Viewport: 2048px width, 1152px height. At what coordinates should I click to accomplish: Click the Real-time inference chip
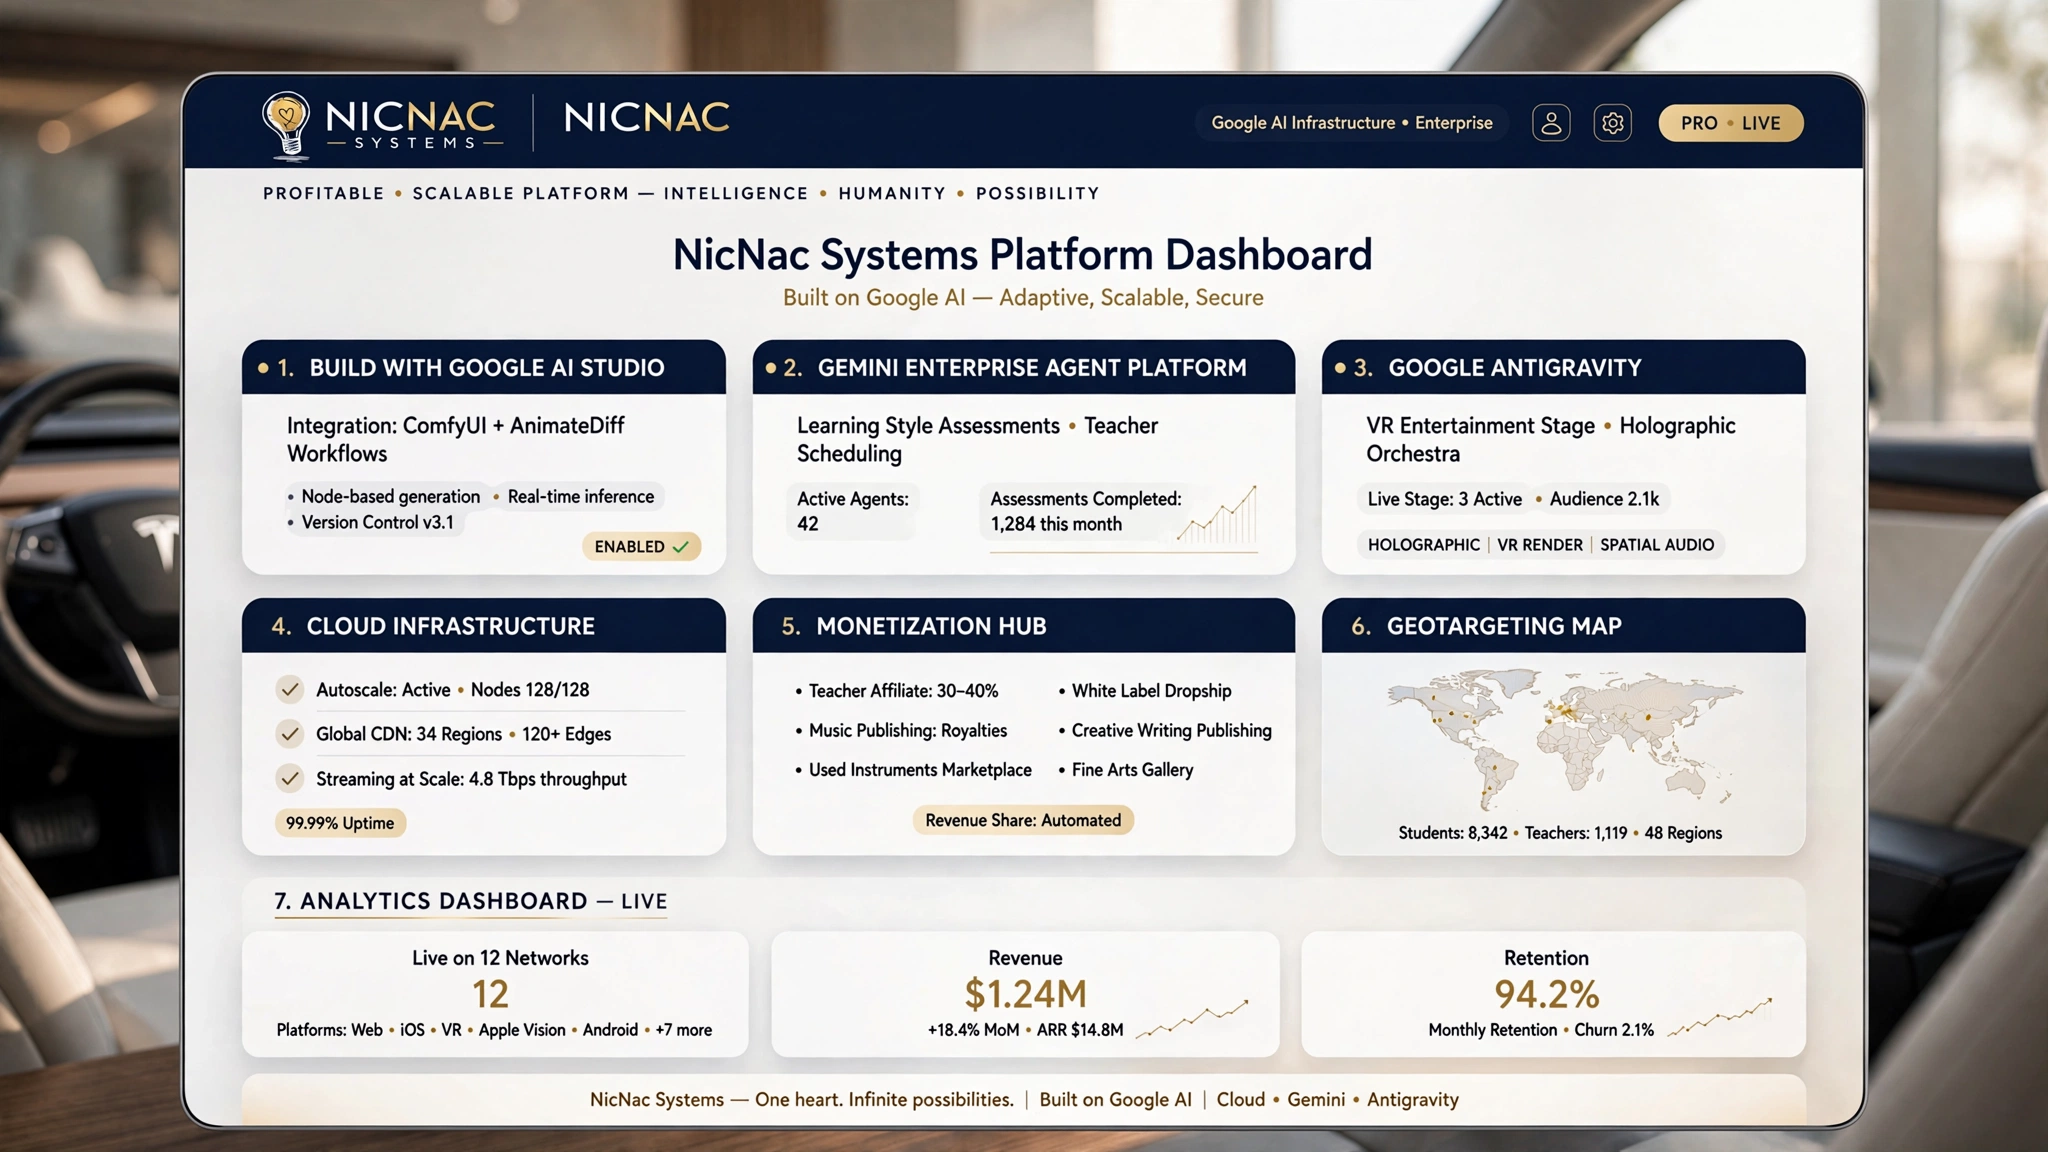tap(581, 496)
